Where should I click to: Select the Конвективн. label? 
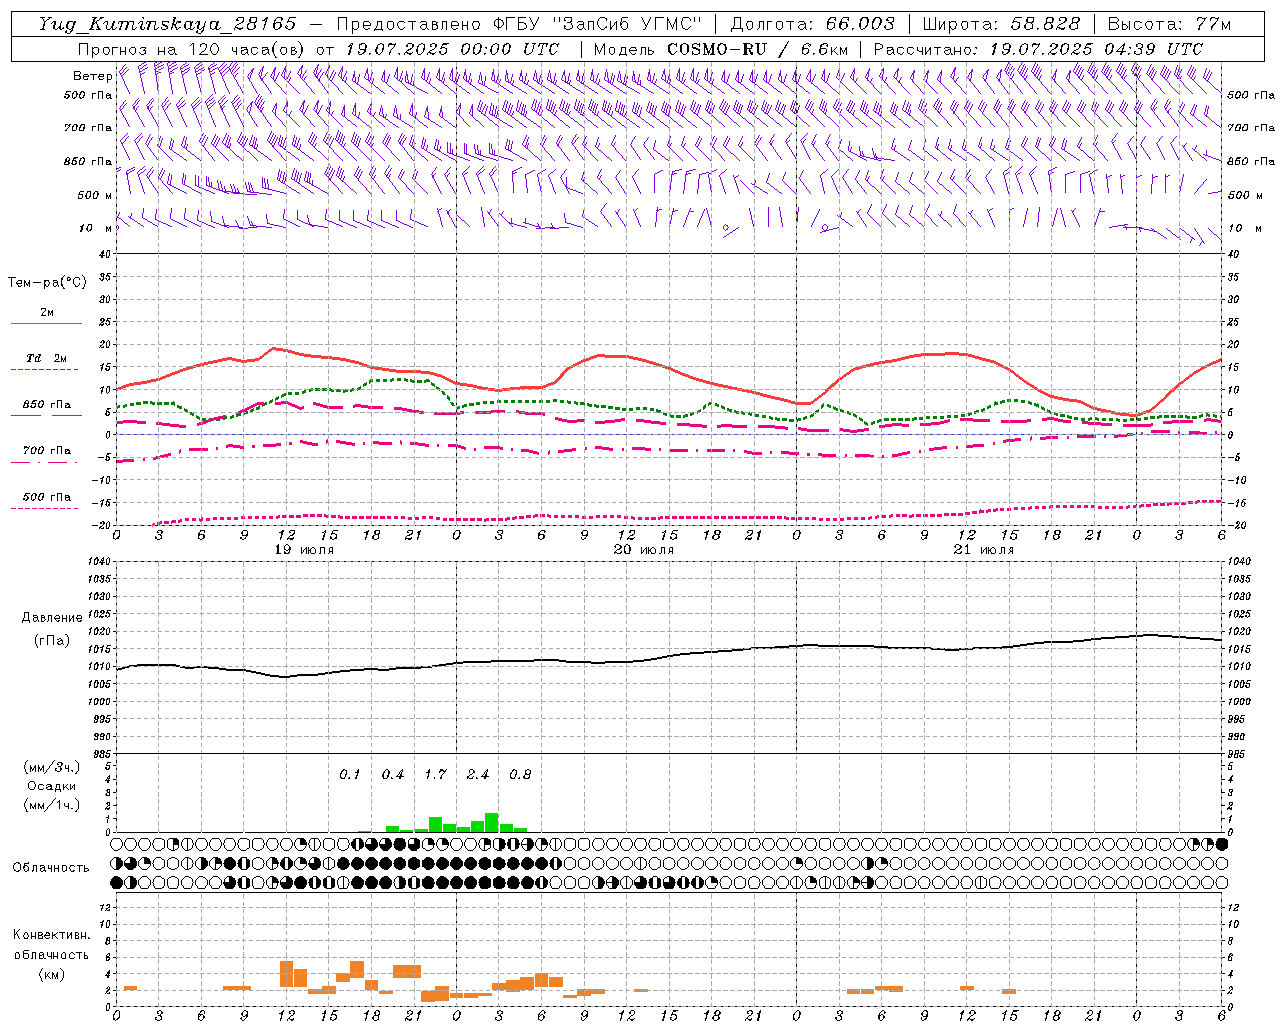tap(51, 935)
